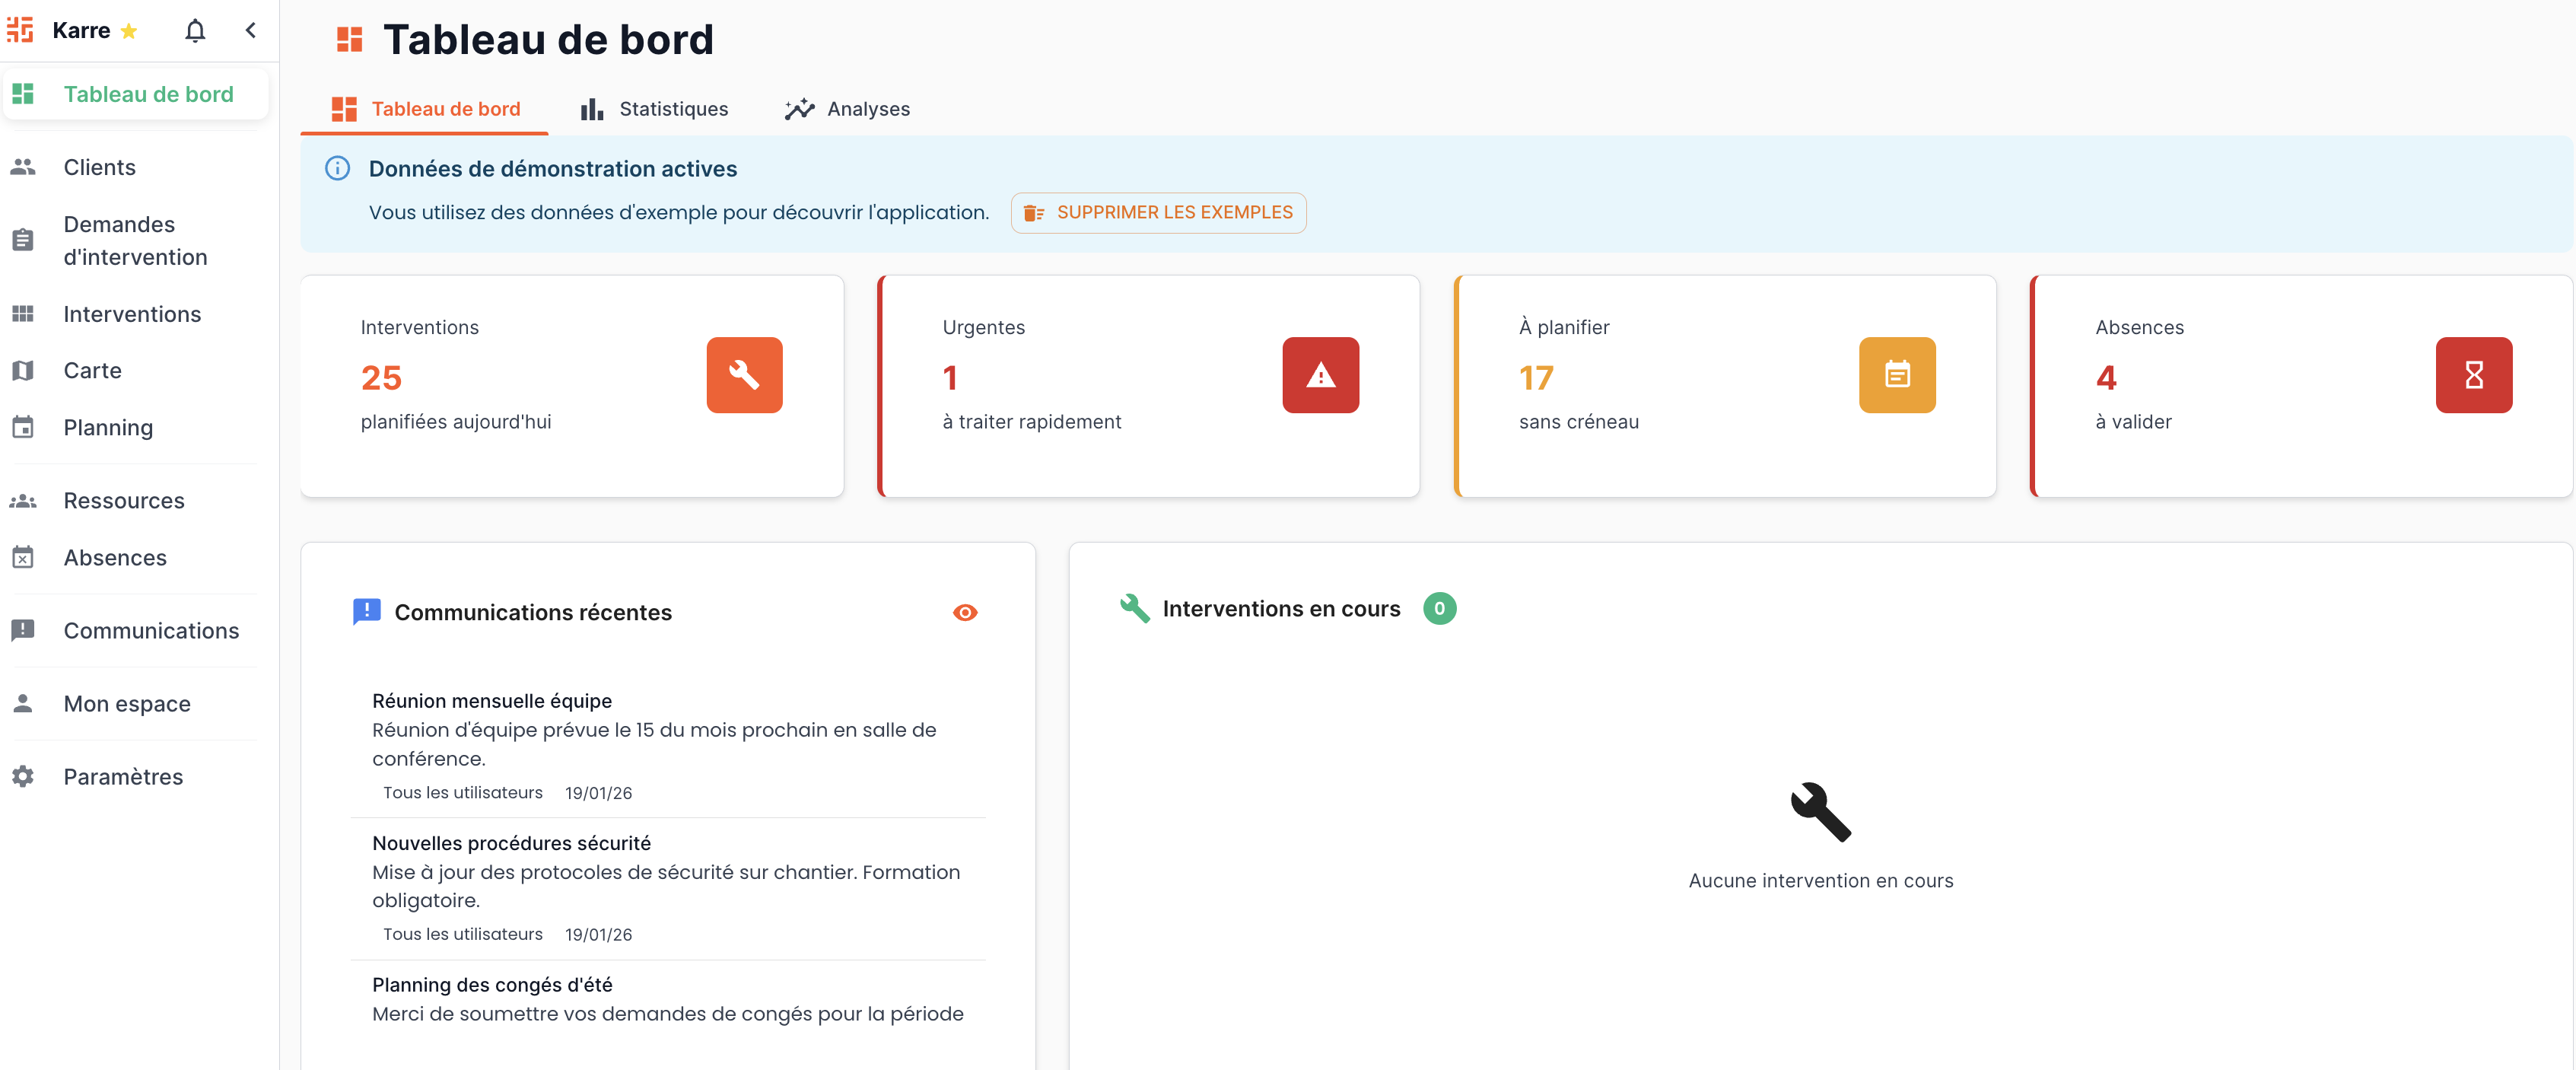Open Nouvelles procédures sécurité message

511,843
